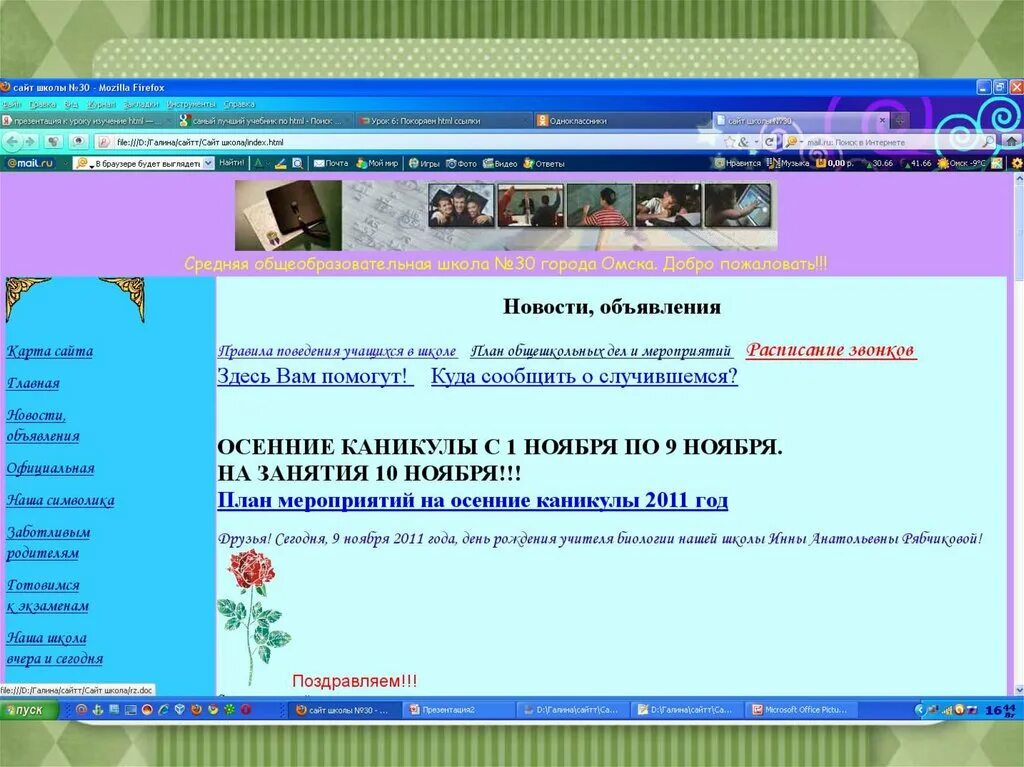Open the Правка menu
1024x767 pixels.
point(42,104)
